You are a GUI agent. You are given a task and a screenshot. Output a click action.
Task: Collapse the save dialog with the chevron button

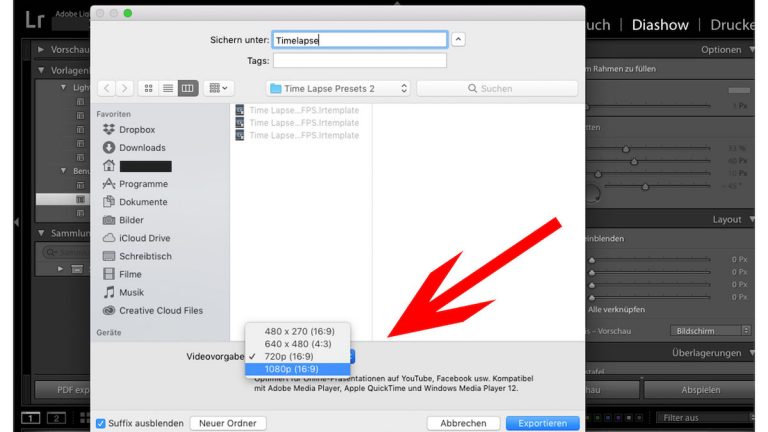[458, 40]
